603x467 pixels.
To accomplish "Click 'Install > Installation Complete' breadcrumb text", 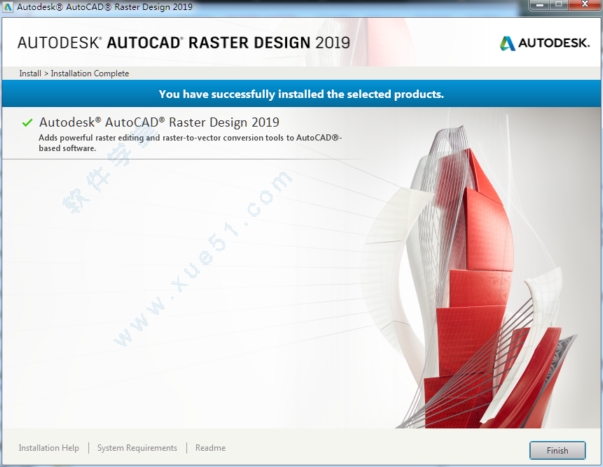I will [x=74, y=73].
